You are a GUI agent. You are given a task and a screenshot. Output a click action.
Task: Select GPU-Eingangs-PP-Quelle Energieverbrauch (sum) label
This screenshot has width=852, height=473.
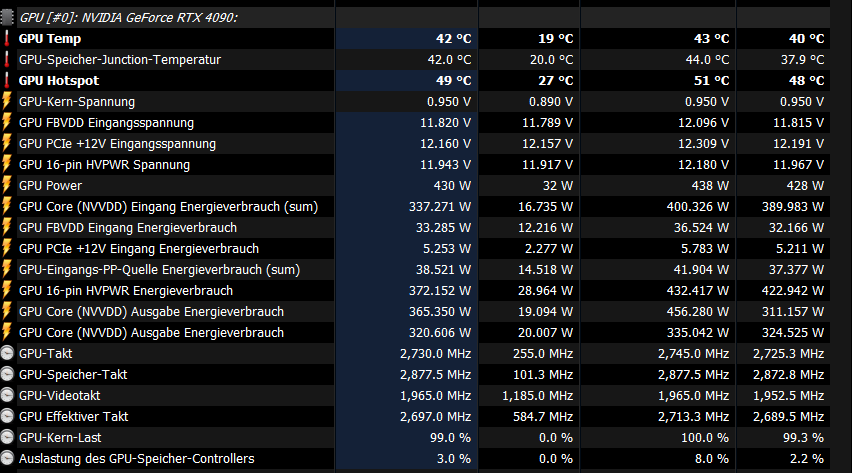click(159, 270)
